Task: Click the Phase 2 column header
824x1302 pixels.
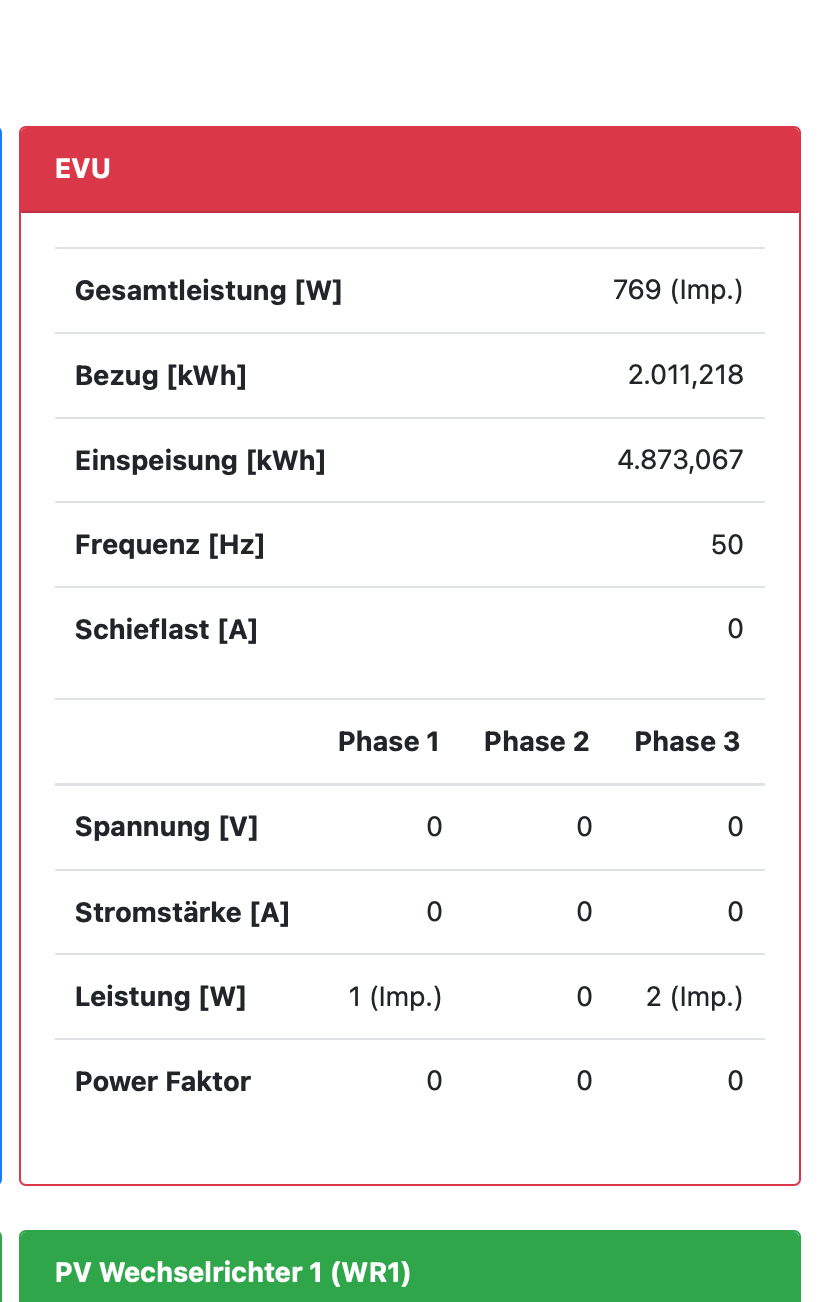Action: coord(536,742)
